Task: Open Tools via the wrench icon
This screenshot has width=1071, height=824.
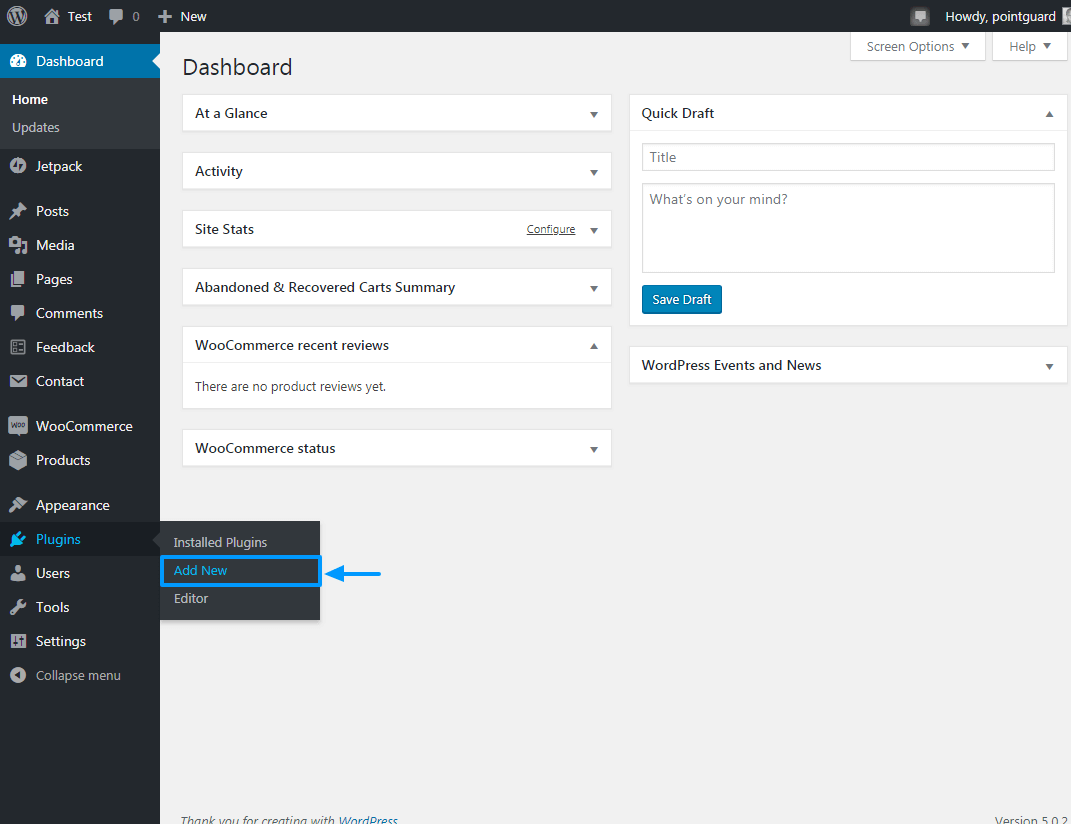Action: (x=18, y=607)
